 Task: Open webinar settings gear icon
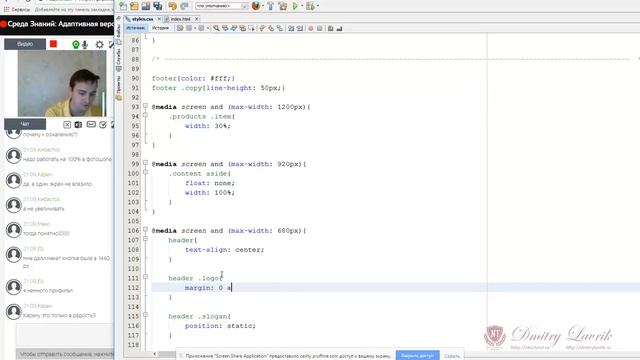click(x=99, y=44)
